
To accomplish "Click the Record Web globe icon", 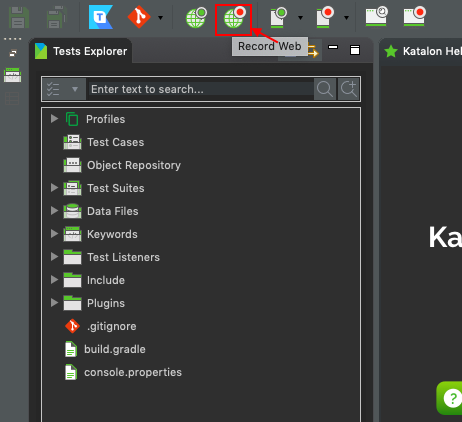I will 234,18.
